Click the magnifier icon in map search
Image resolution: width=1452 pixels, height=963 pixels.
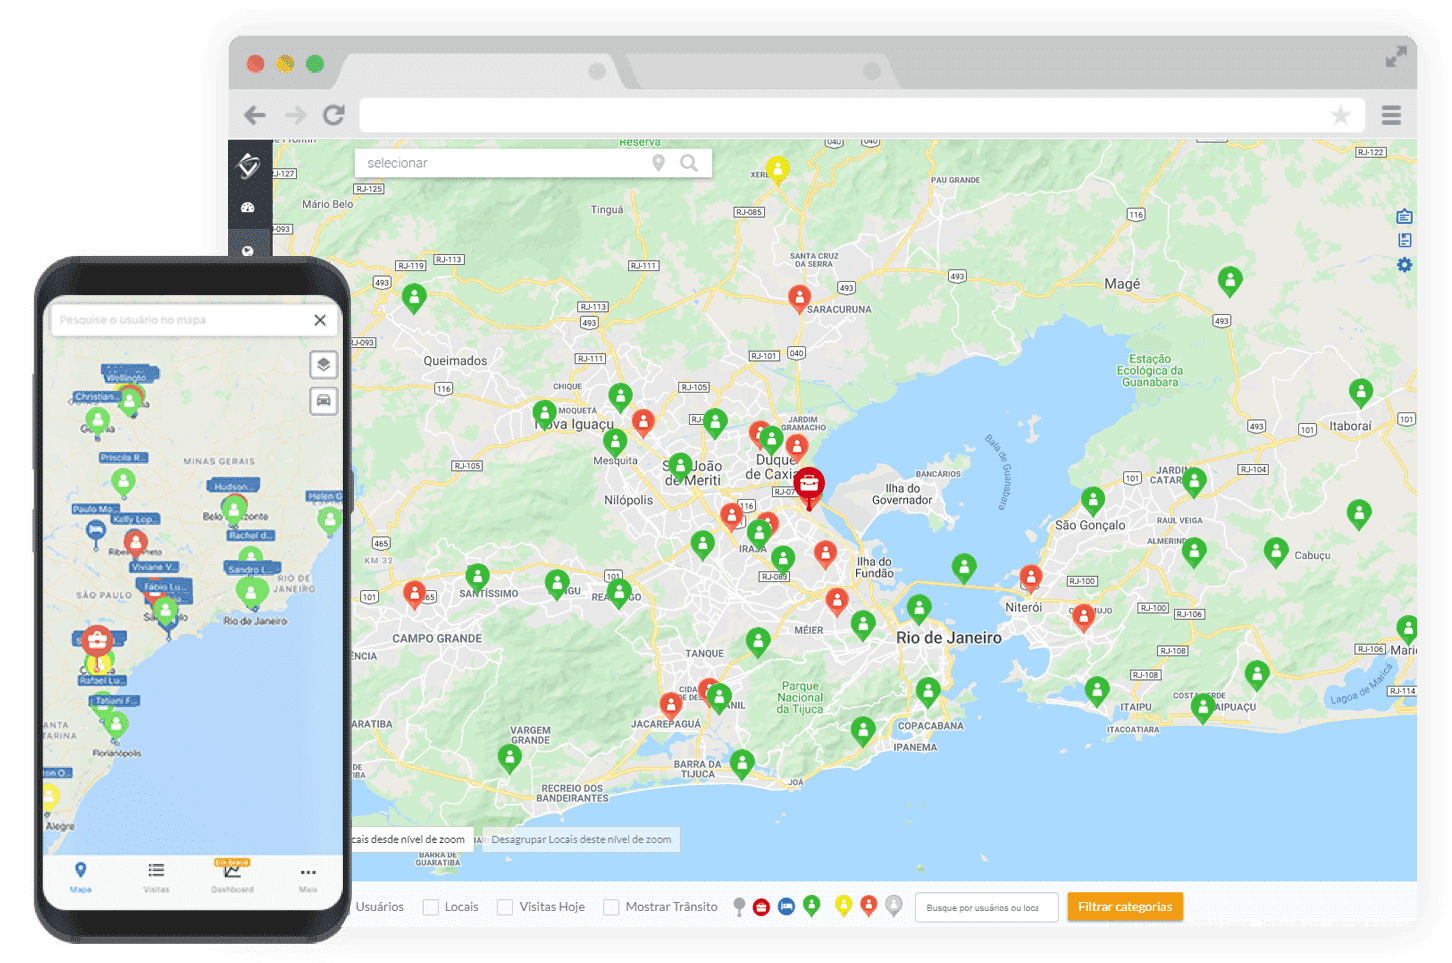click(689, 163)
